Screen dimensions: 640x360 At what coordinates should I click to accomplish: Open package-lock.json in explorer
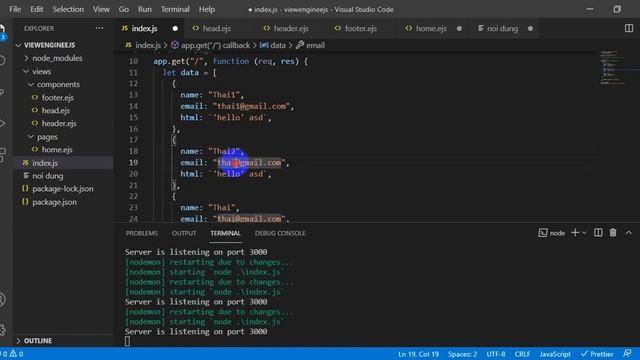pyautogui.click(x=63, y=189)
